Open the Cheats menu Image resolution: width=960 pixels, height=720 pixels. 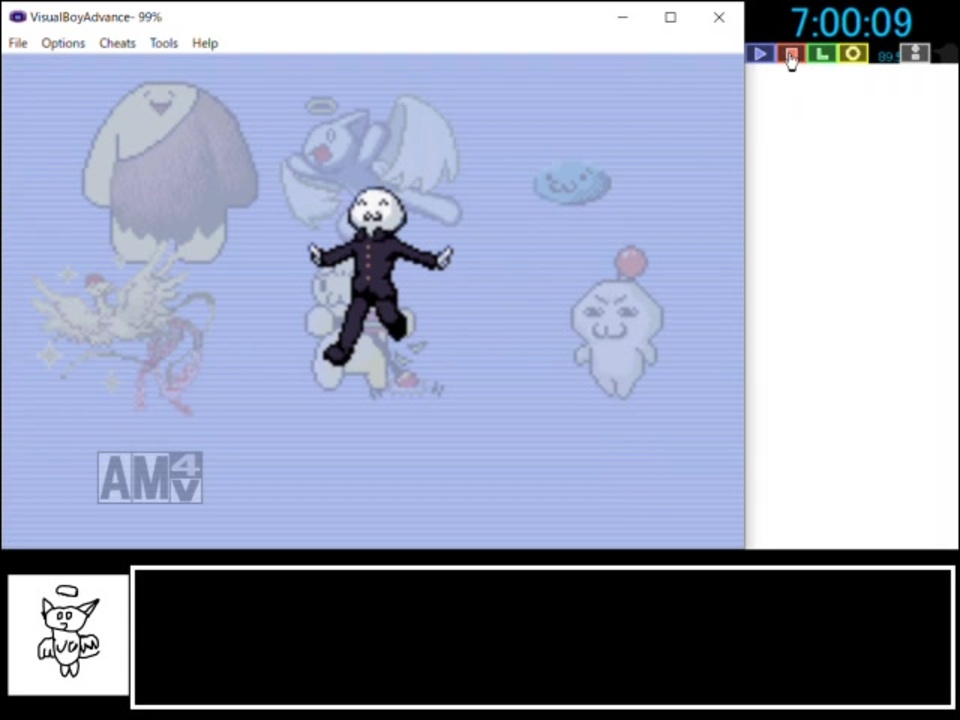(x=117, y=43)
